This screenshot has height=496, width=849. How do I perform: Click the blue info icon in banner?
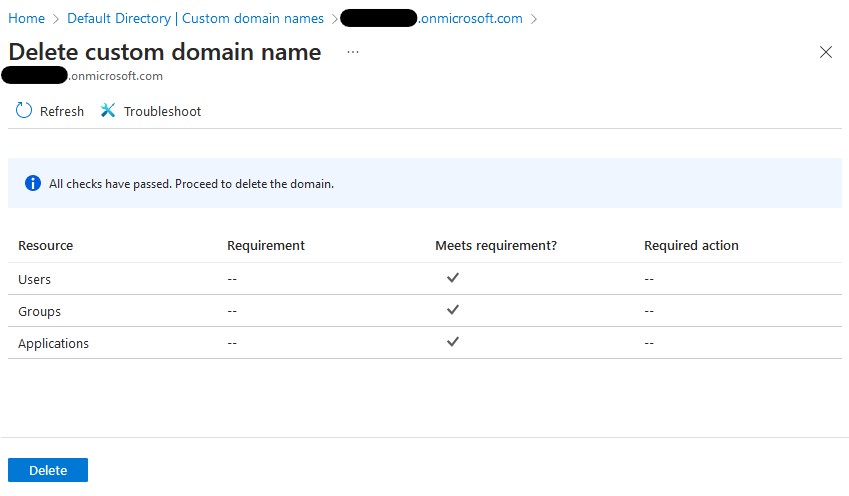point(33,184)
